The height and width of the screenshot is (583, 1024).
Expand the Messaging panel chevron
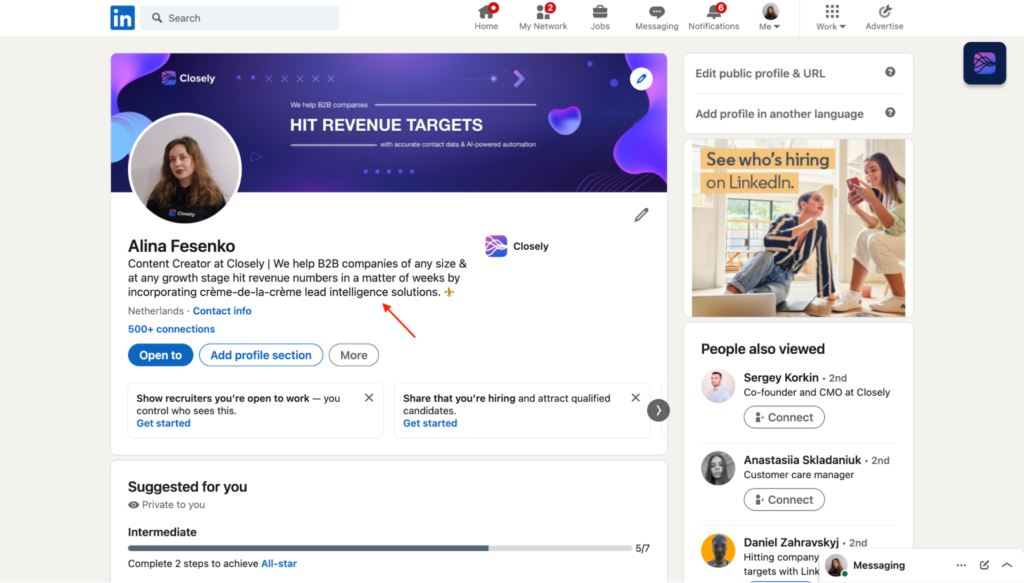point(1006,565)
